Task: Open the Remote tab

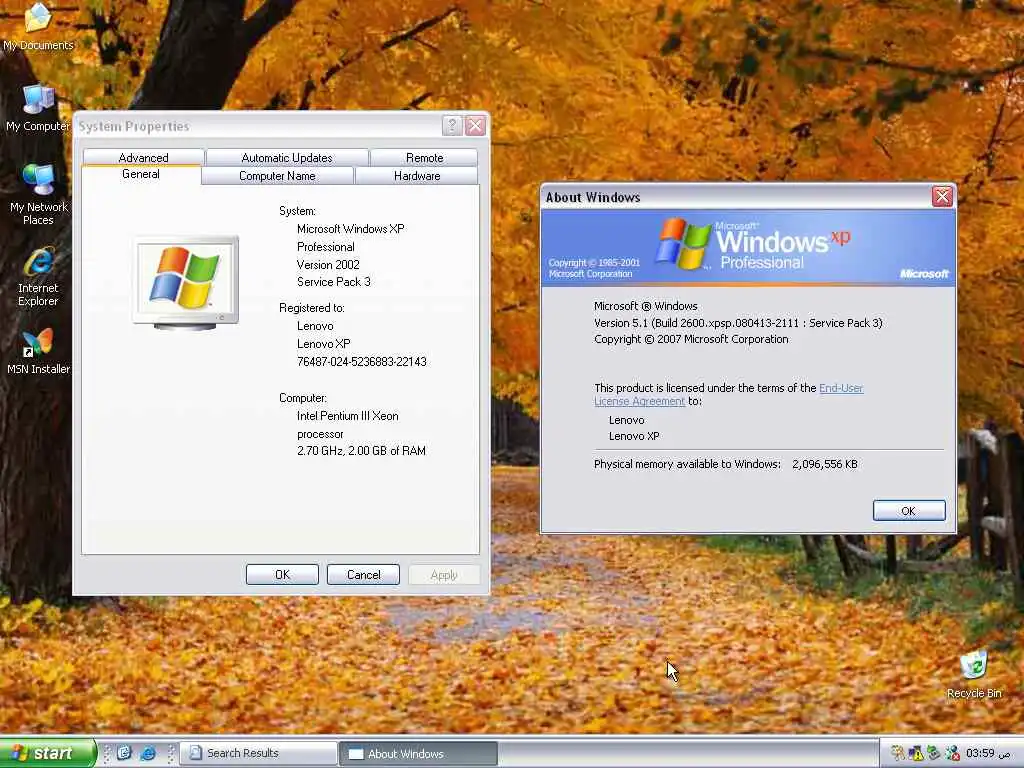Action: tap(424, 157)
